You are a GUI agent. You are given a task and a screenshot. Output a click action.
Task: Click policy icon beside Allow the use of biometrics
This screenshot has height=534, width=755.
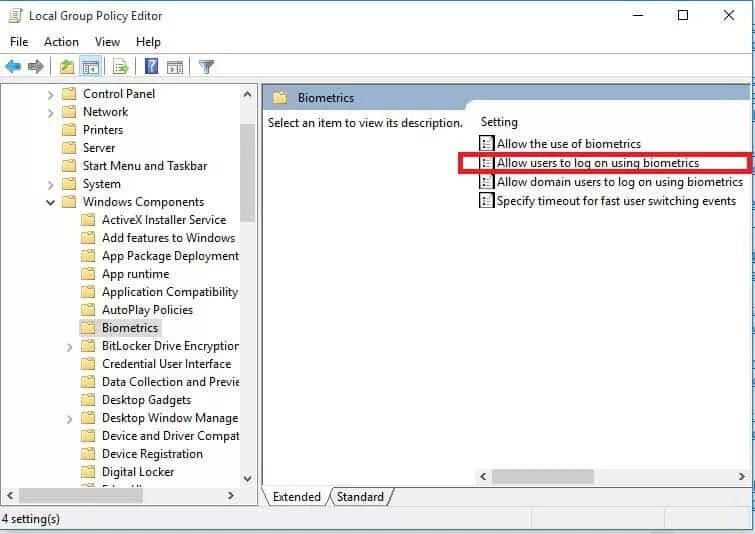click(x=486, y=143)
